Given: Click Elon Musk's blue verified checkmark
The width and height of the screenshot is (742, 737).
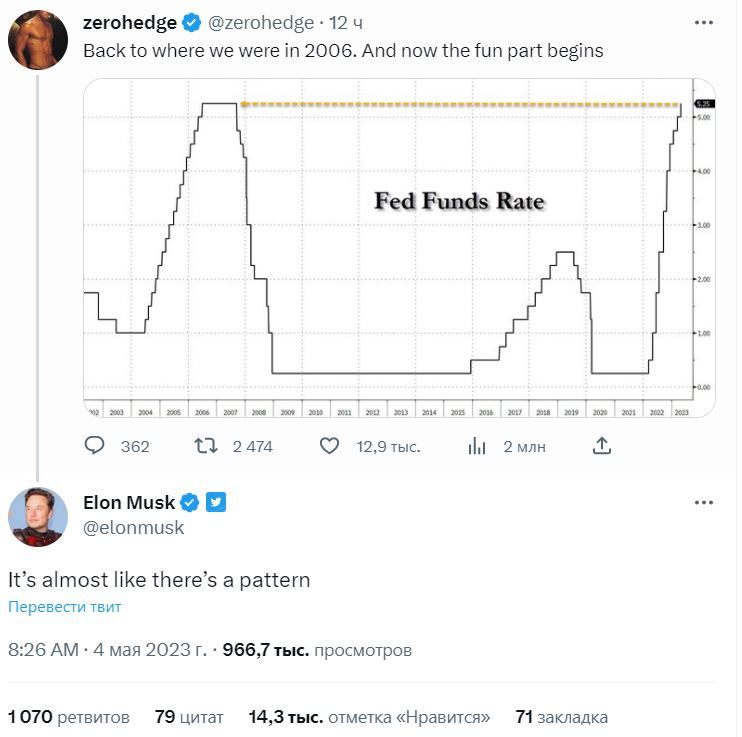Looking at the screenshot, I should (190, 502).
